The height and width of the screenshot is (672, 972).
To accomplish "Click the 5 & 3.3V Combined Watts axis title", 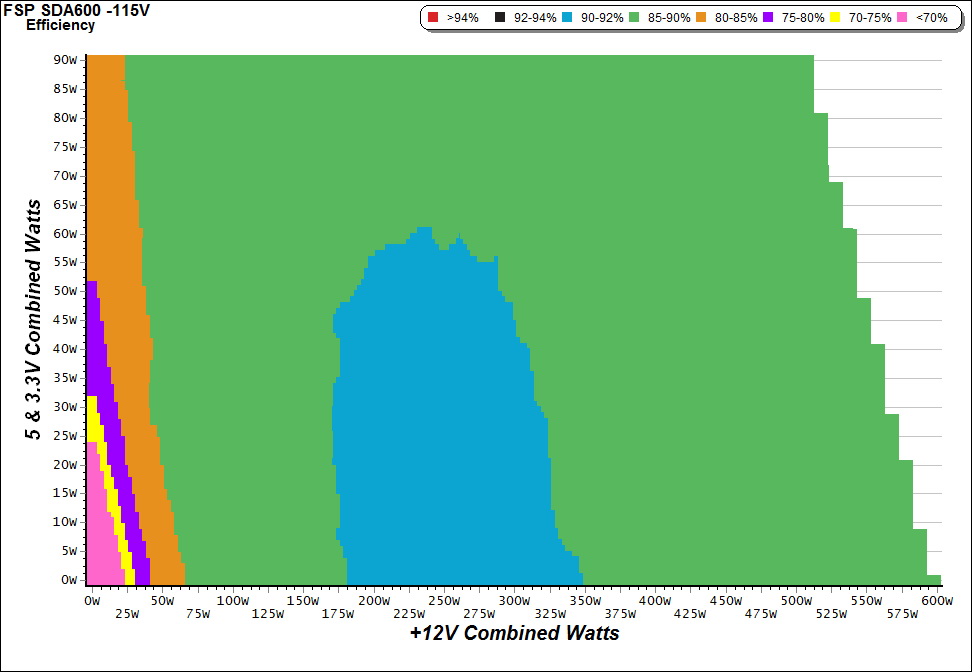I will (35, 320).
